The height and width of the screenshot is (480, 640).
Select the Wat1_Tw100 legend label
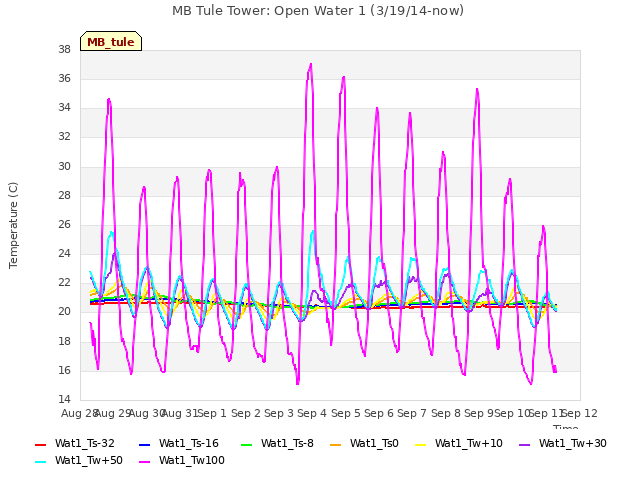pos(192,461)
